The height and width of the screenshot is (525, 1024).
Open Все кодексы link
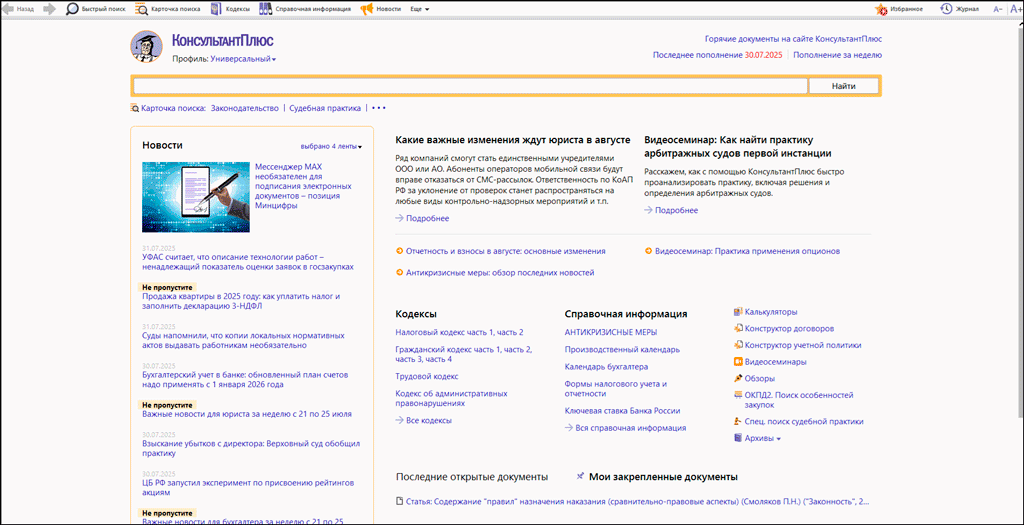pos(428,421)
